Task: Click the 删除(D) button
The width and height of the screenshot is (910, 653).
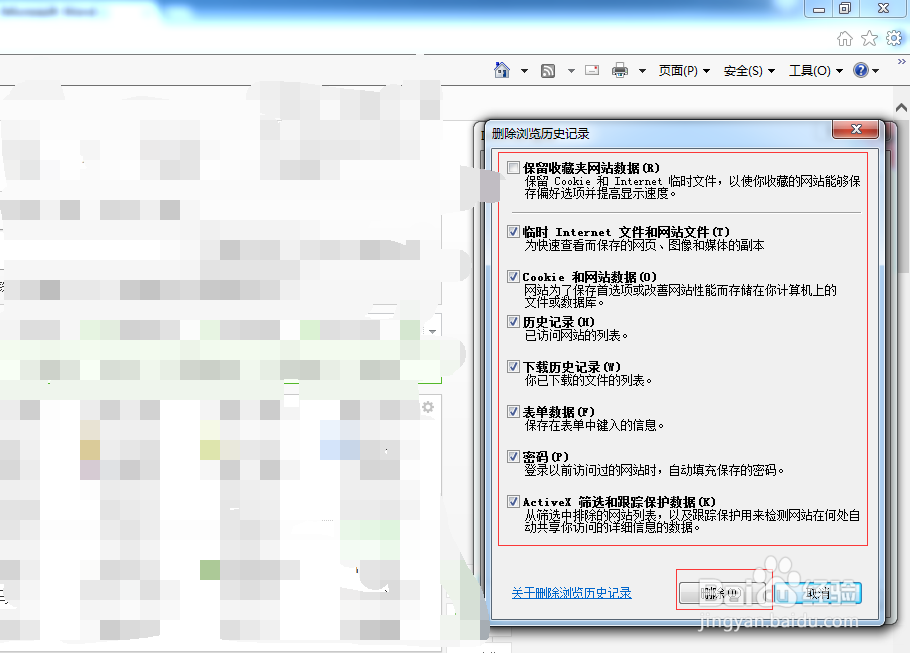Action: (723, 593)
